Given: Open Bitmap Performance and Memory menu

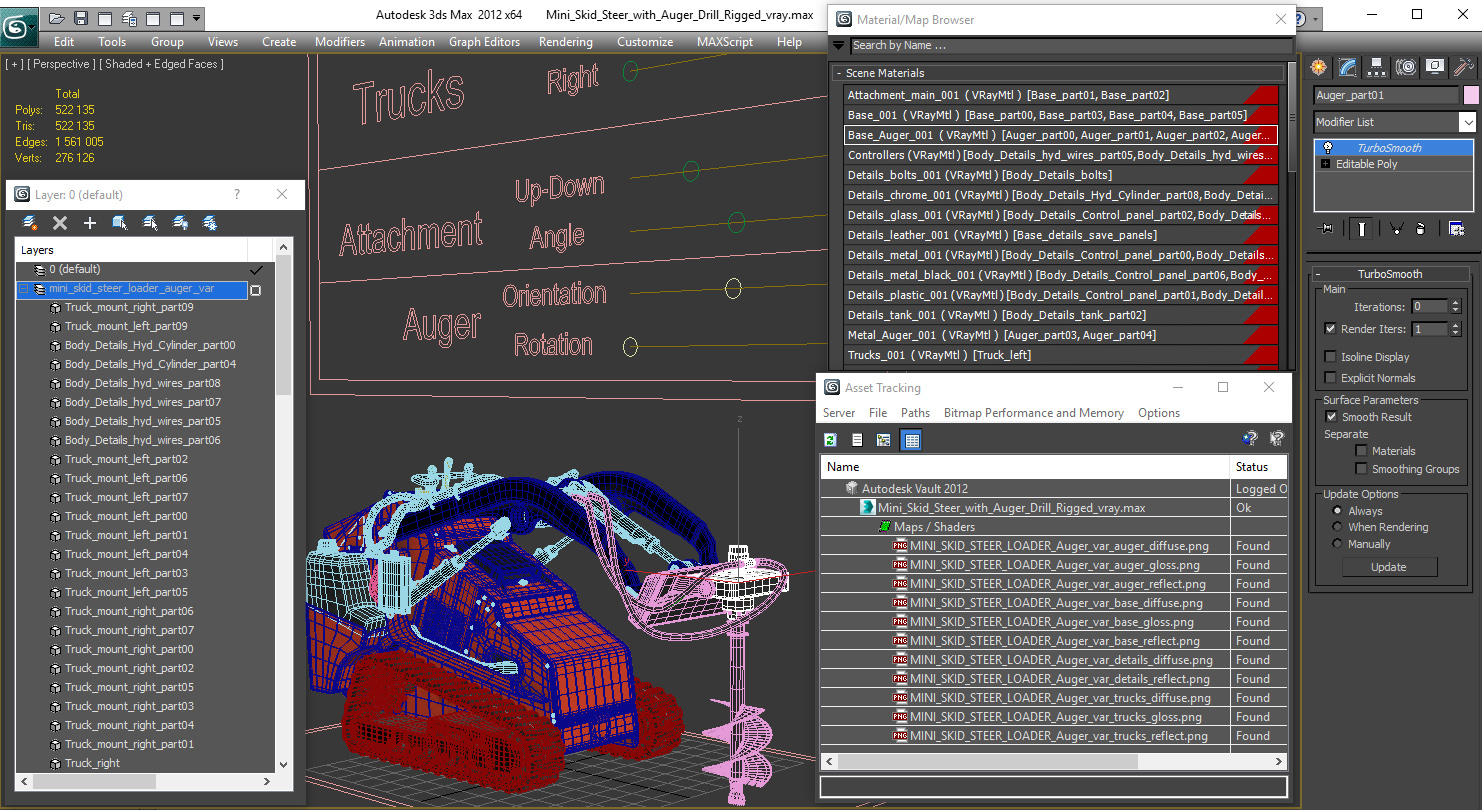Looking at the screenshot, I should point(1034,413).
